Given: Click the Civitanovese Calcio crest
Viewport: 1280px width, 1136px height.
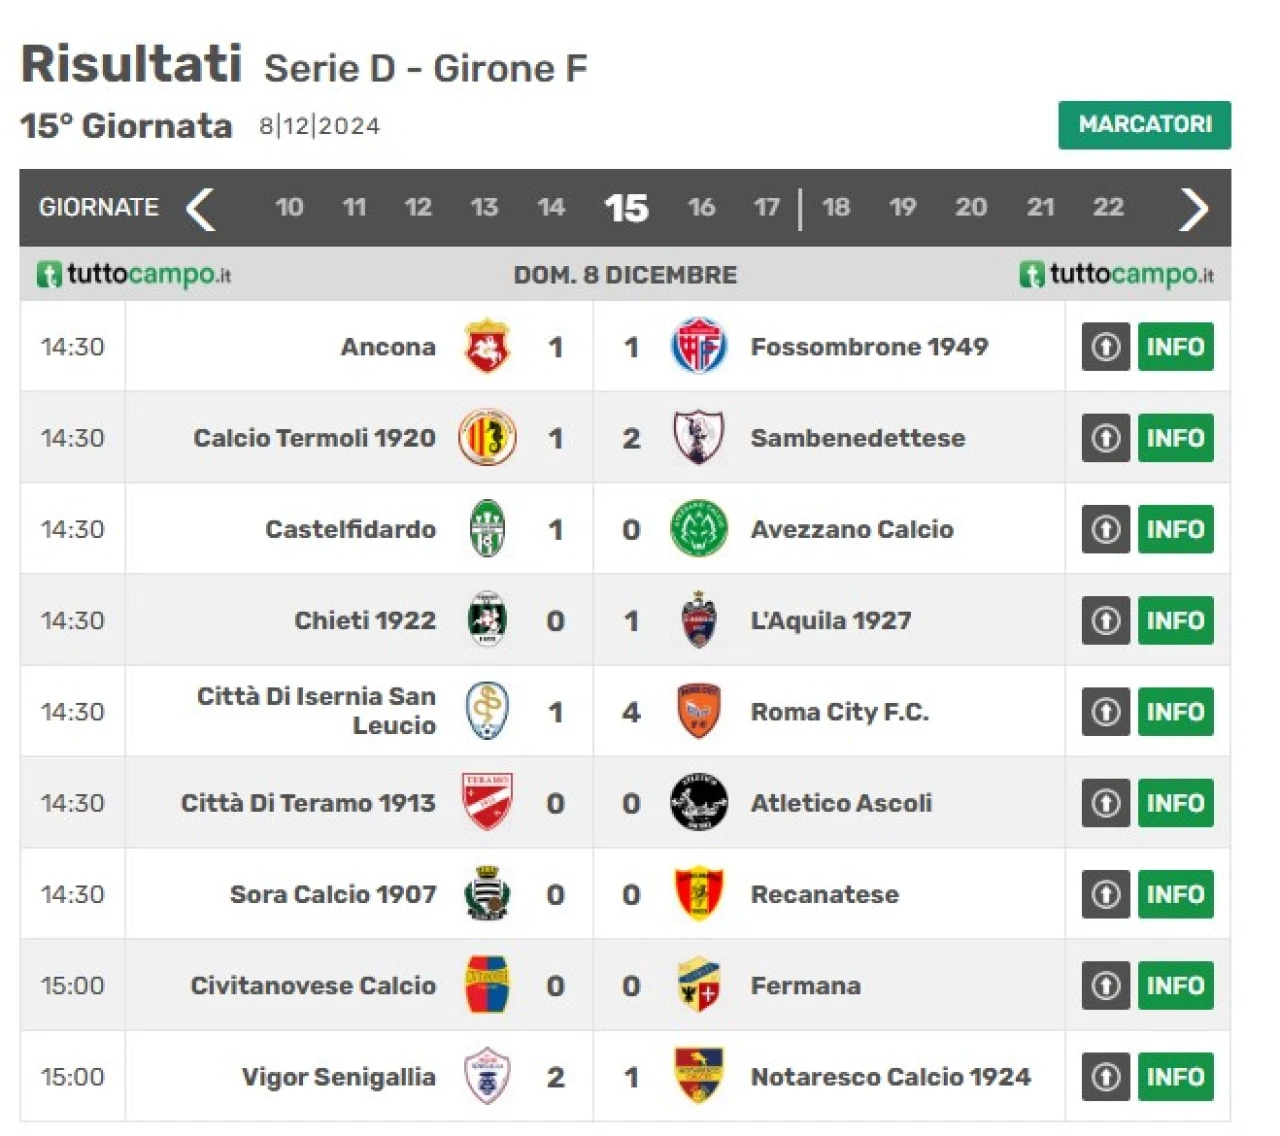Looking at the screenshot, I should (x=487, y=985).
